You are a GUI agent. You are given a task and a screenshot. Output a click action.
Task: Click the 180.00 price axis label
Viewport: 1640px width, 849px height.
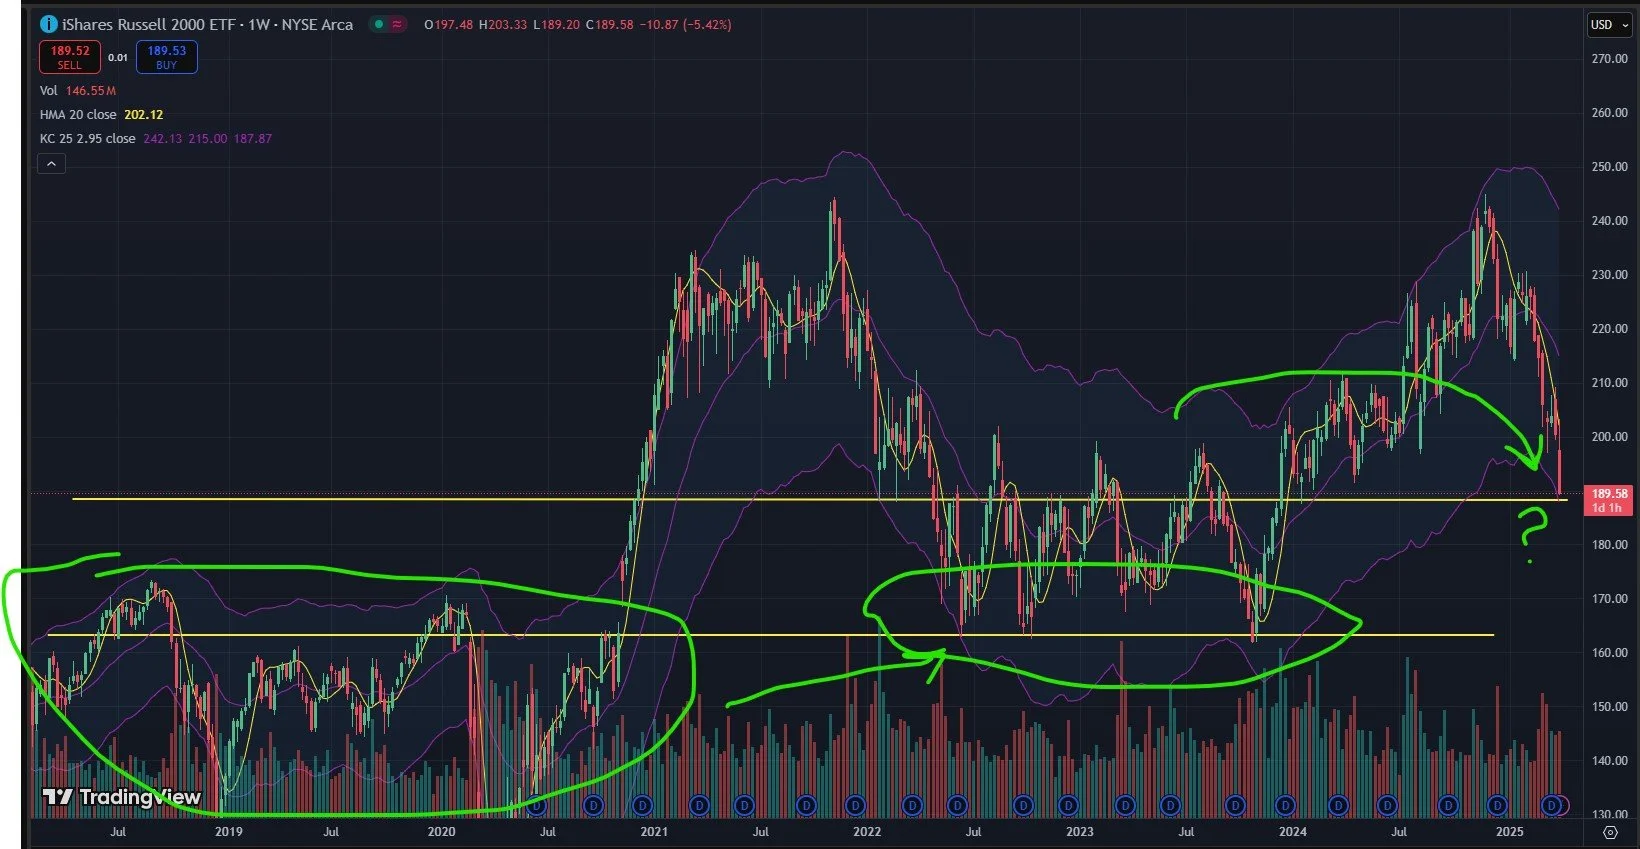[x=1609, y=545]
